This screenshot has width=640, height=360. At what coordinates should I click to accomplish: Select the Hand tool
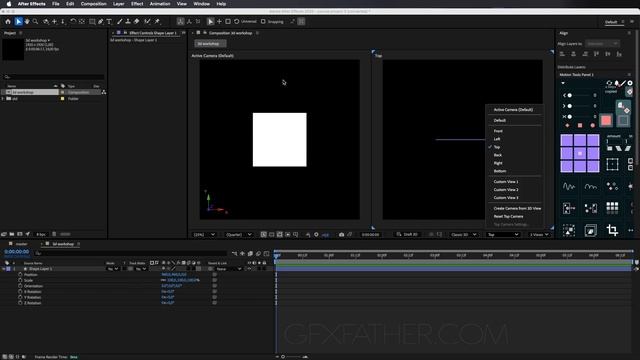point(27,21)
